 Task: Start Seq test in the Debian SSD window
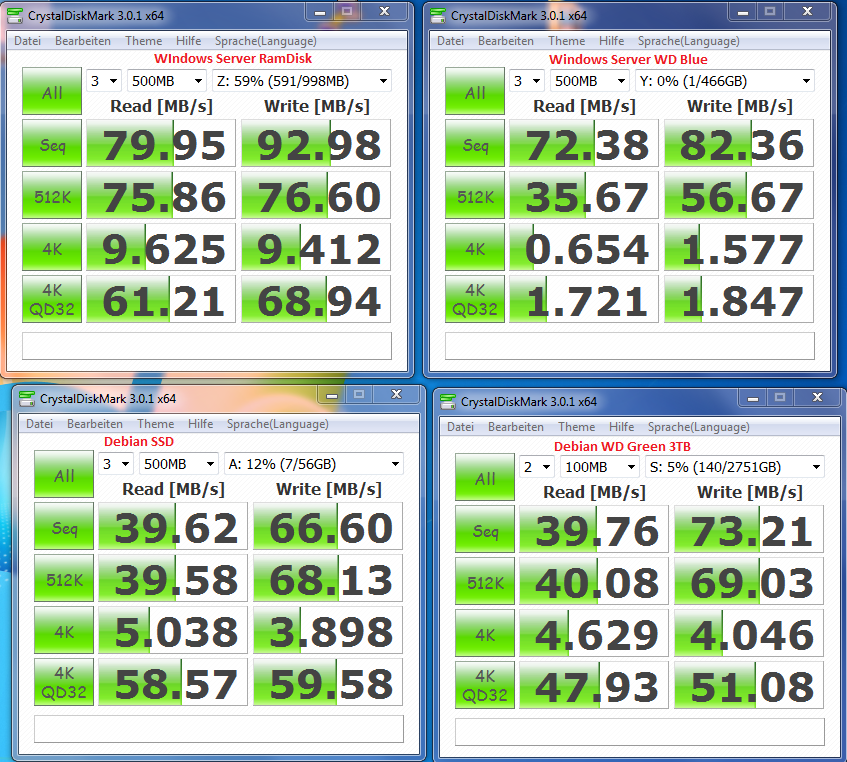click(x=64, y=526)
